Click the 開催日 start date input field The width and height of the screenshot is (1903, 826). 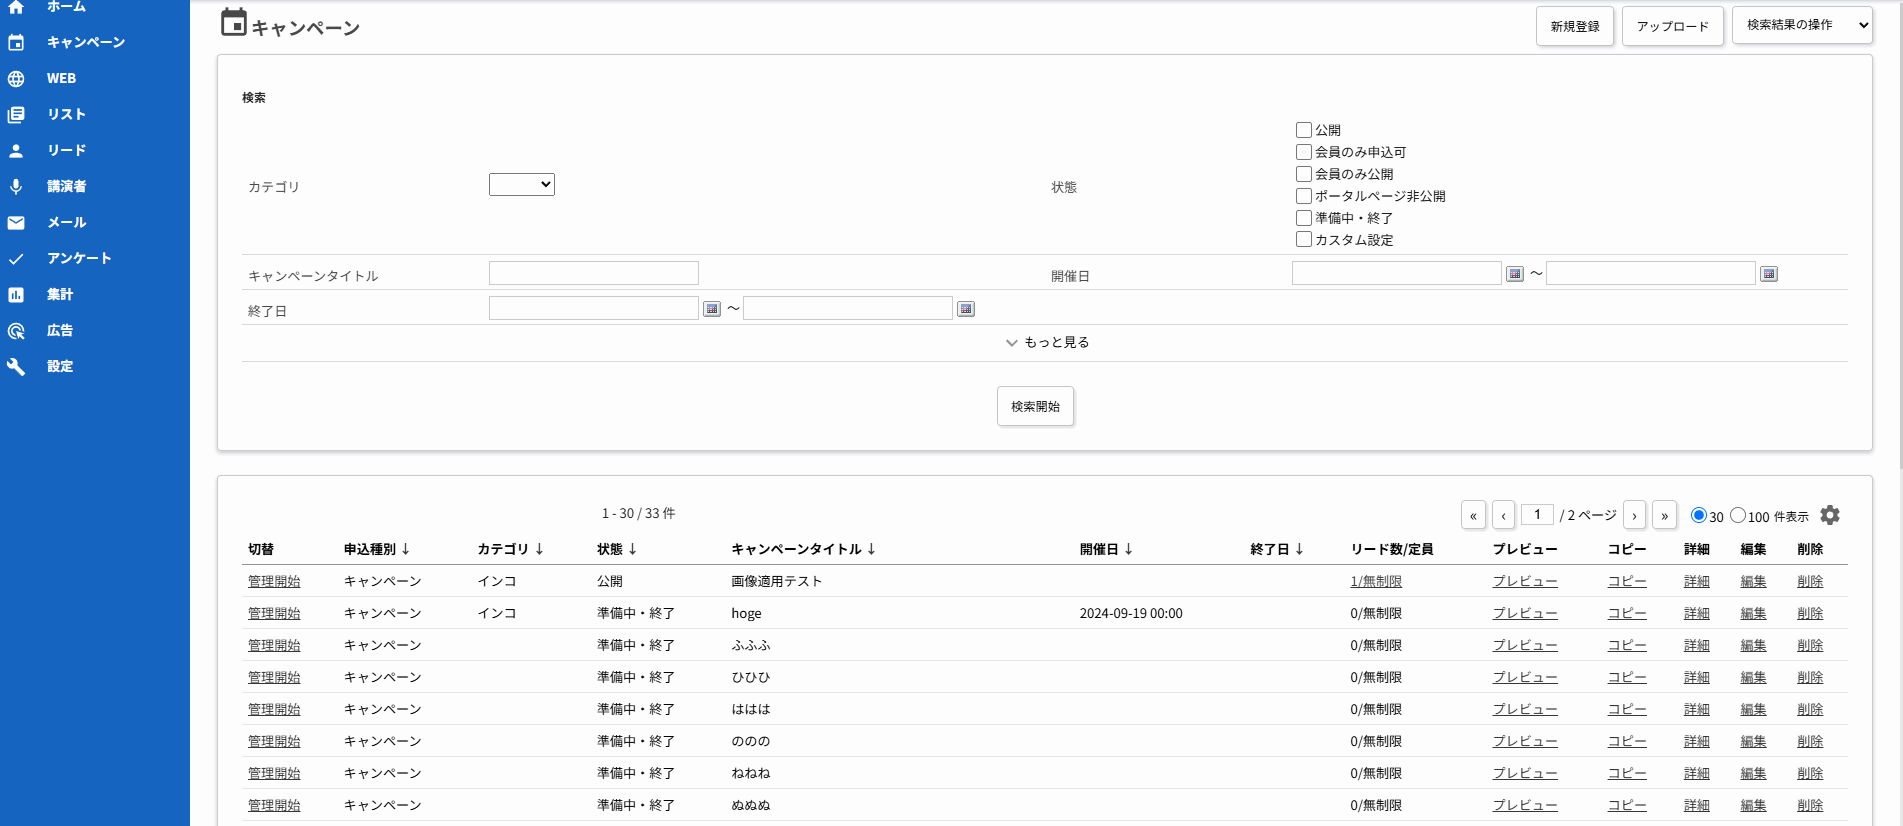[x=1397, y=273]
